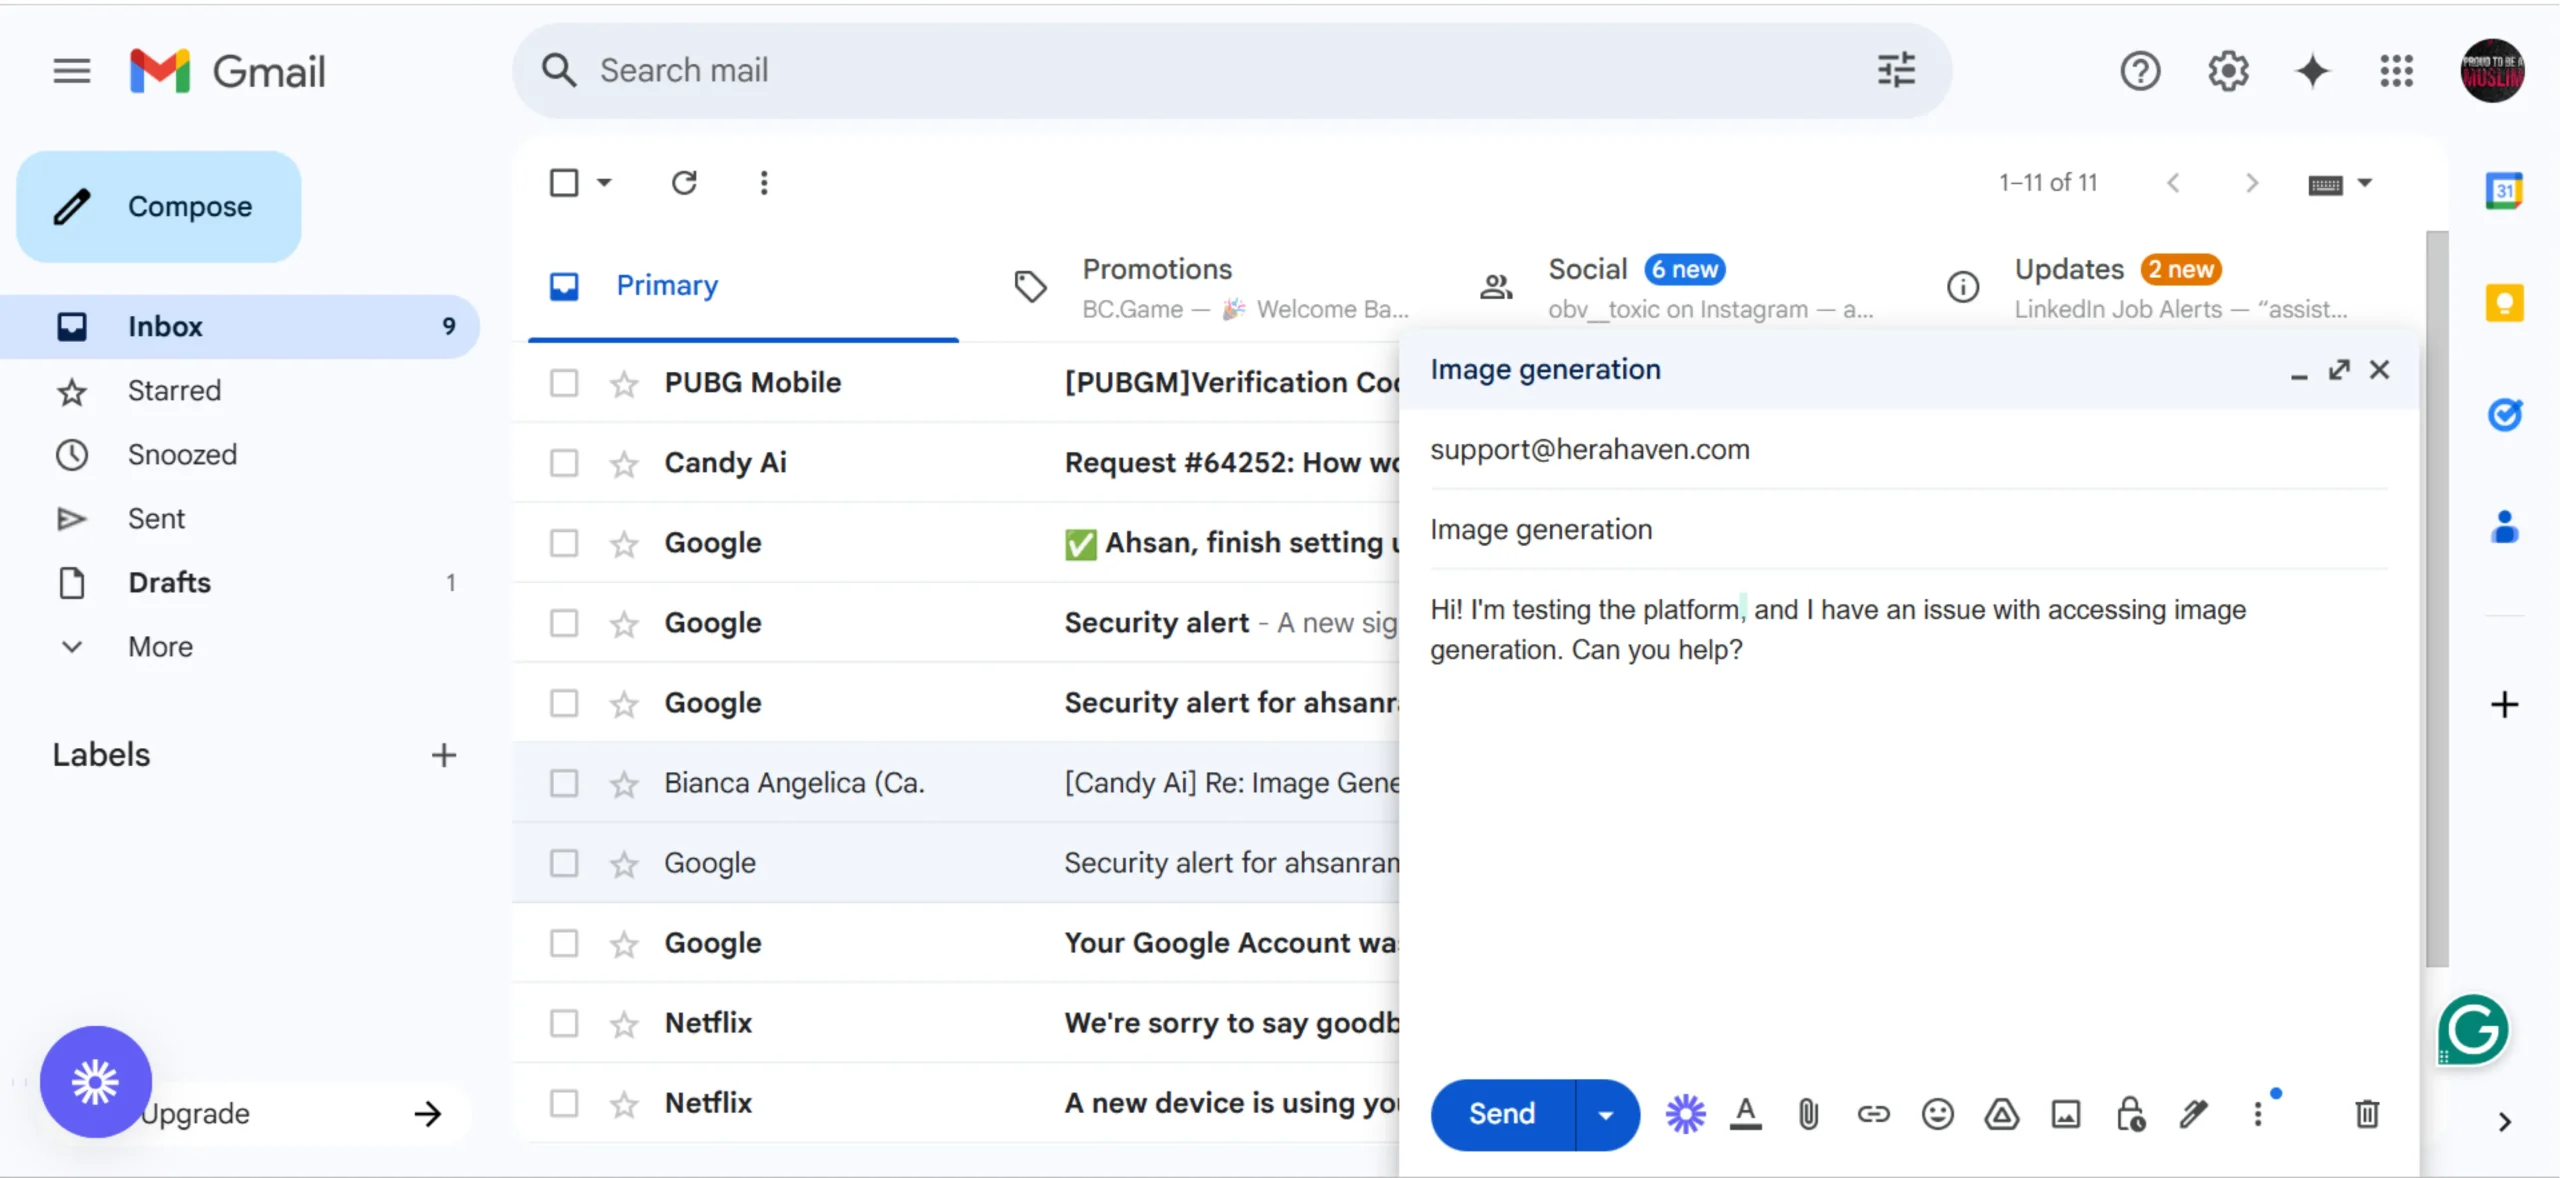Open Contacts side panel
The height and width of the screenshot is (1178, 2560).
2504,526
